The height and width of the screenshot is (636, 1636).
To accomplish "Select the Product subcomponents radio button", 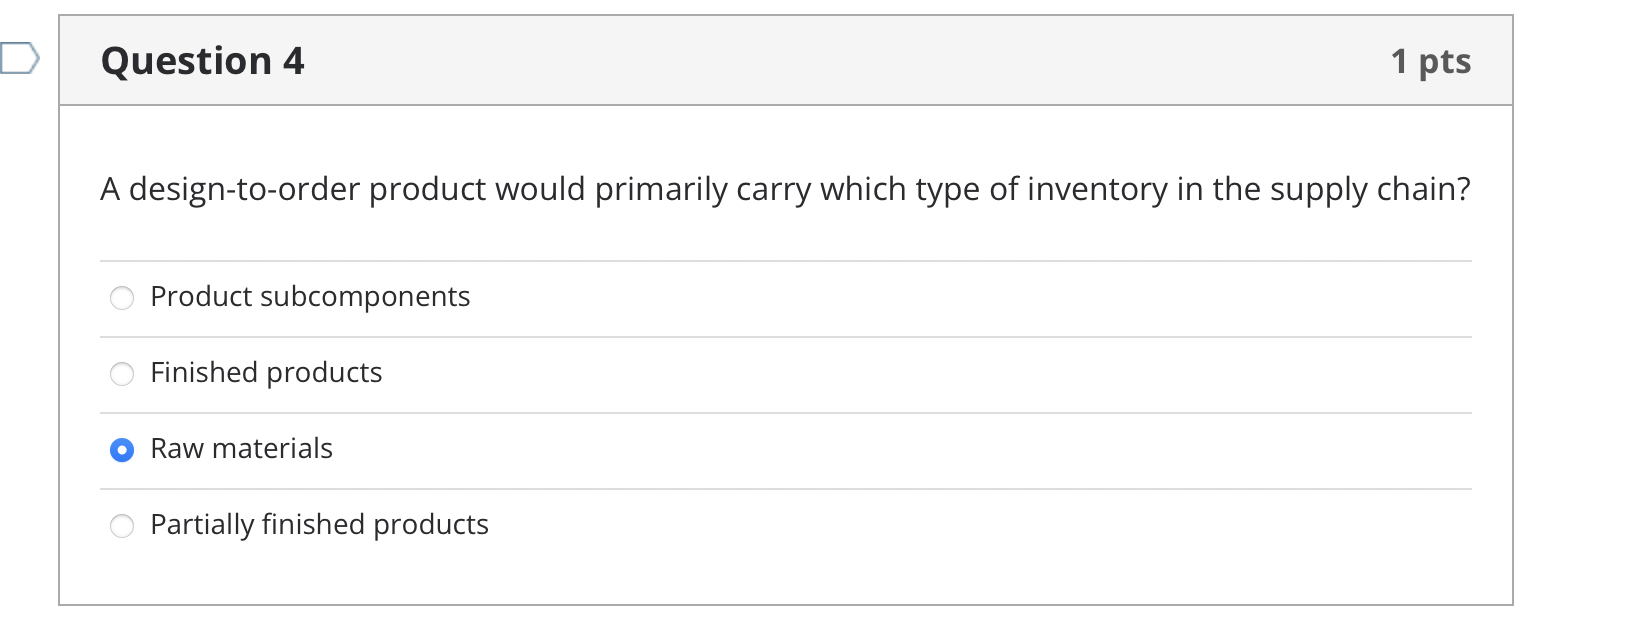I will click(x=121, y=297).
